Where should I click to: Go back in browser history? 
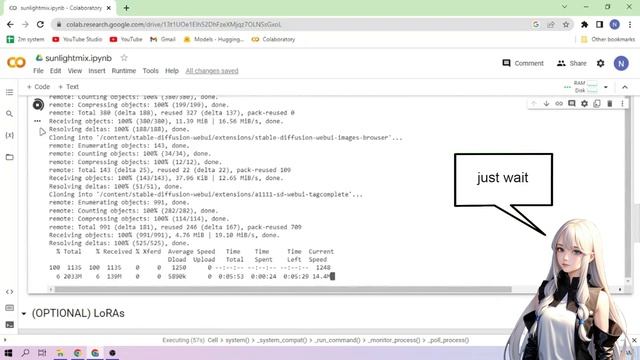click(10, 24)
